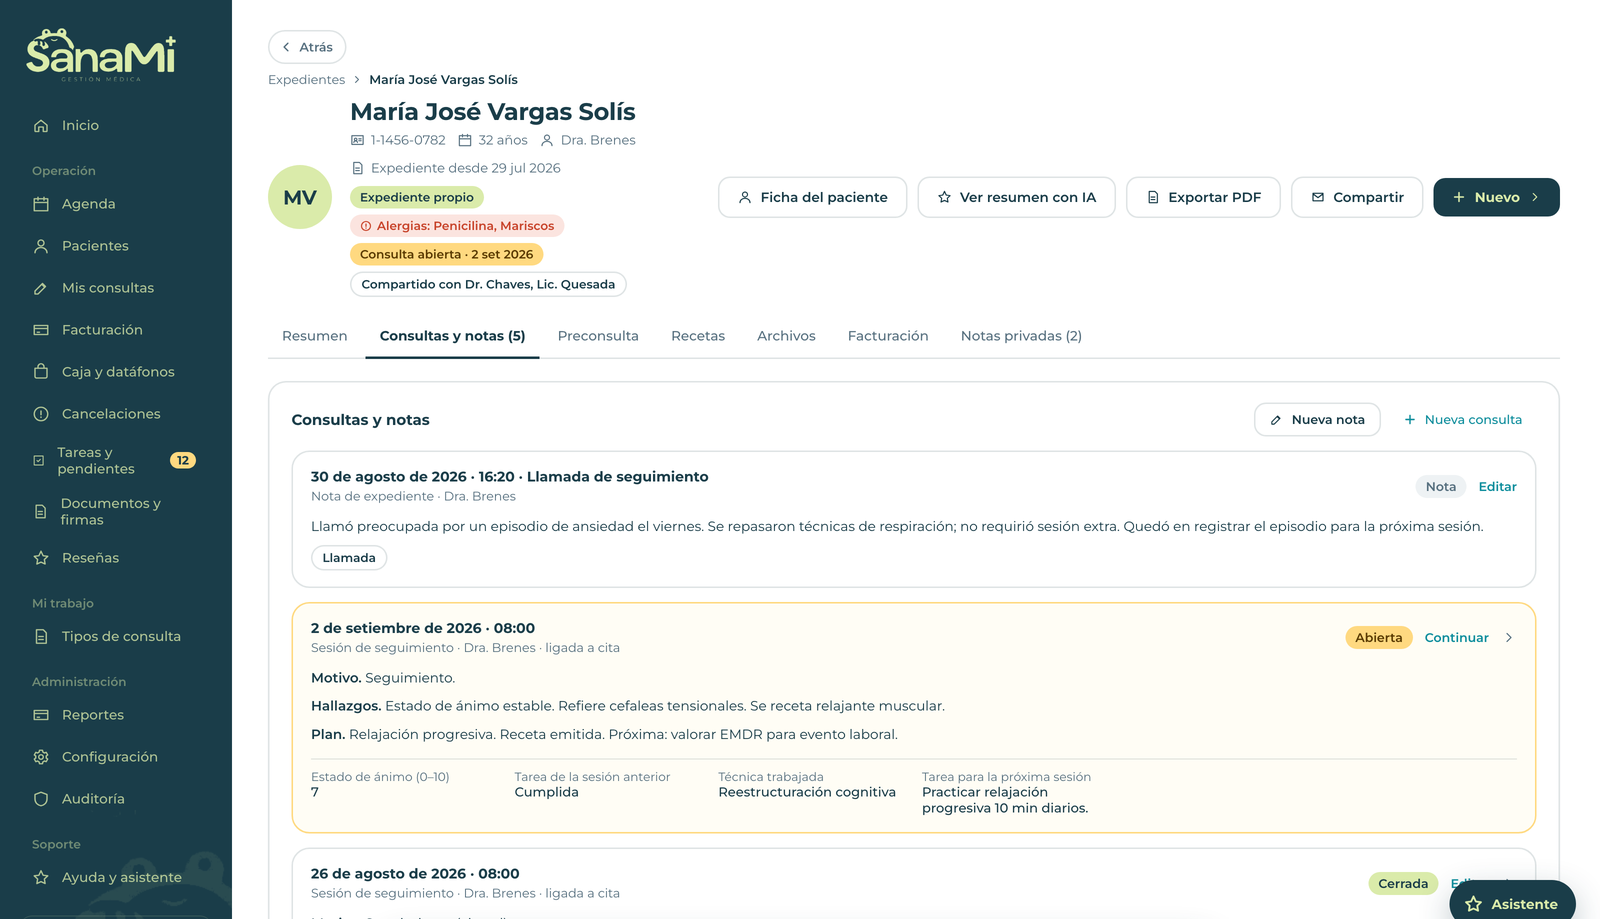
Task: Open the Agenda calendar icon
Action: [x=41, y=204]
